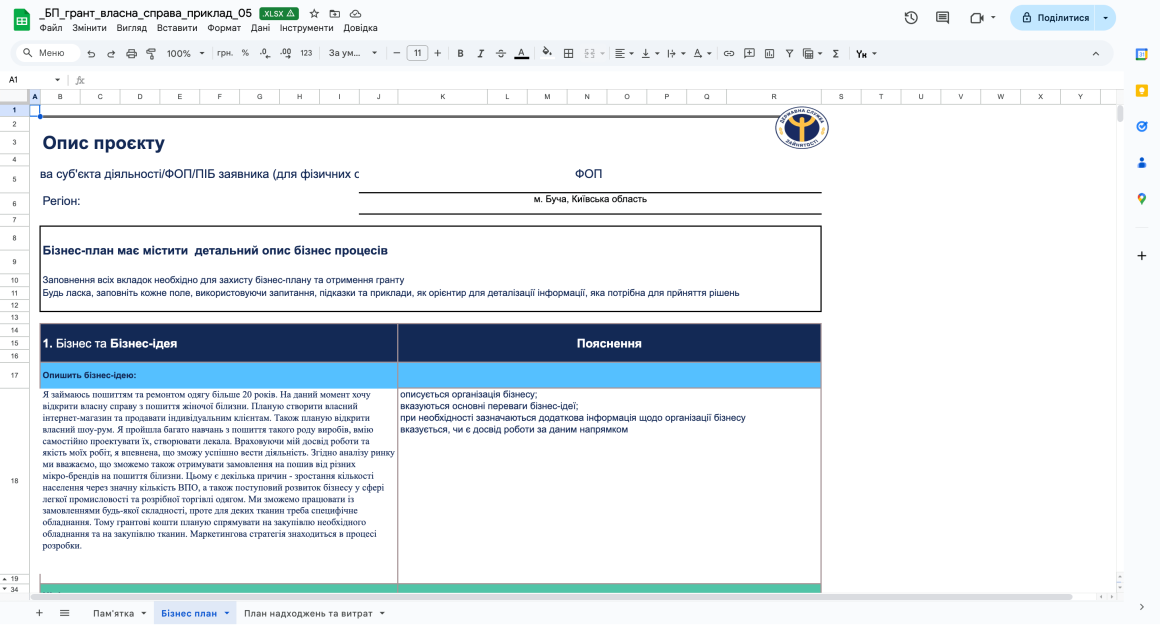
Task: Click the Поділитися button
Action: 1055,18
